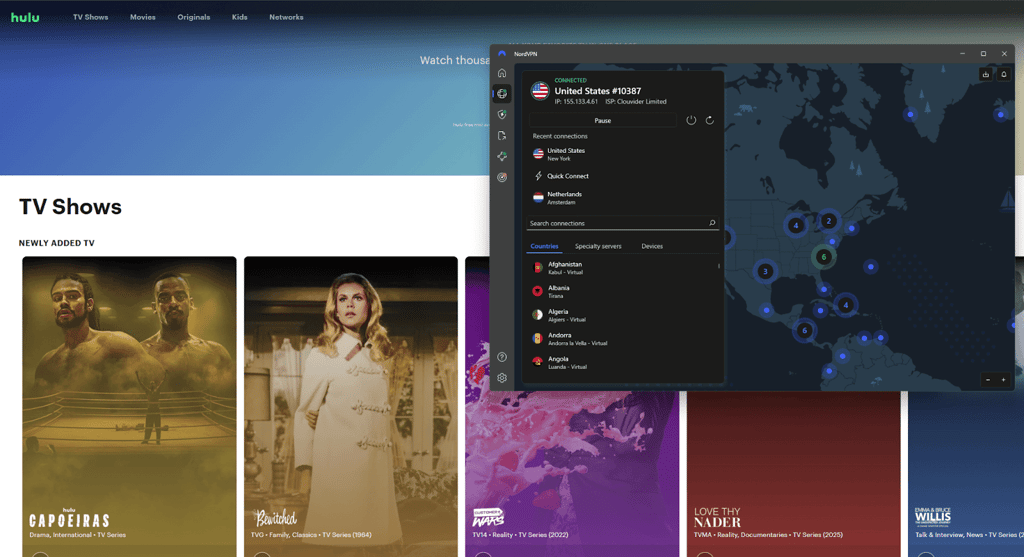Click the Hulu logo

tap(25, 18)
